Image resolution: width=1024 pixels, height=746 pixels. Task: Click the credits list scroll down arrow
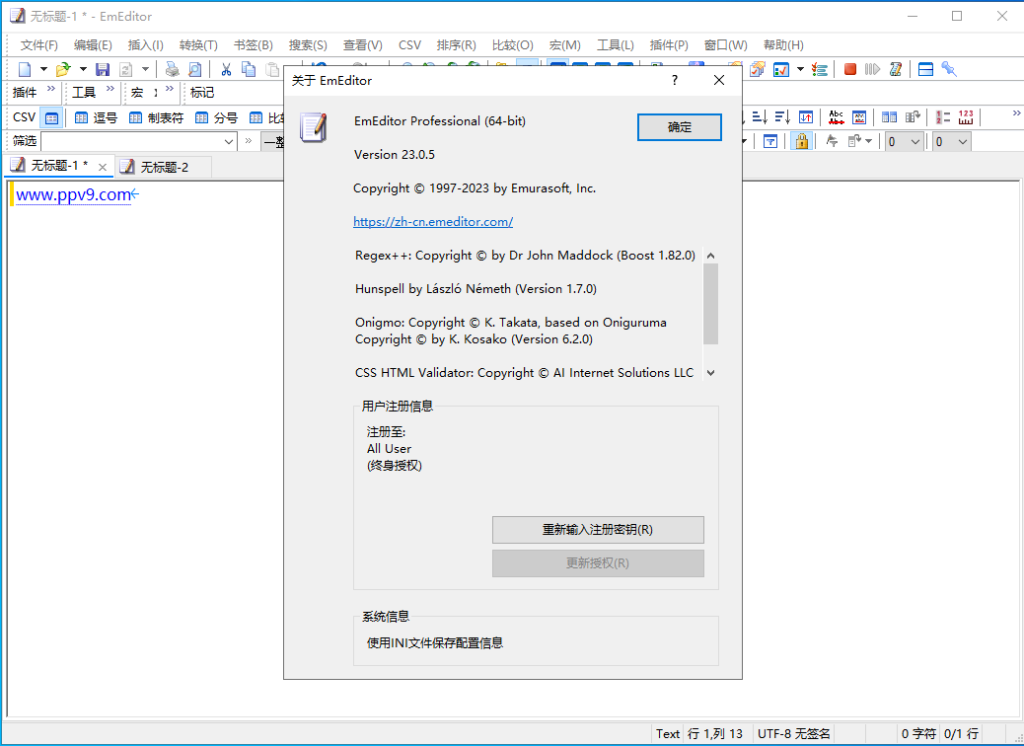[x=711, y=373]
